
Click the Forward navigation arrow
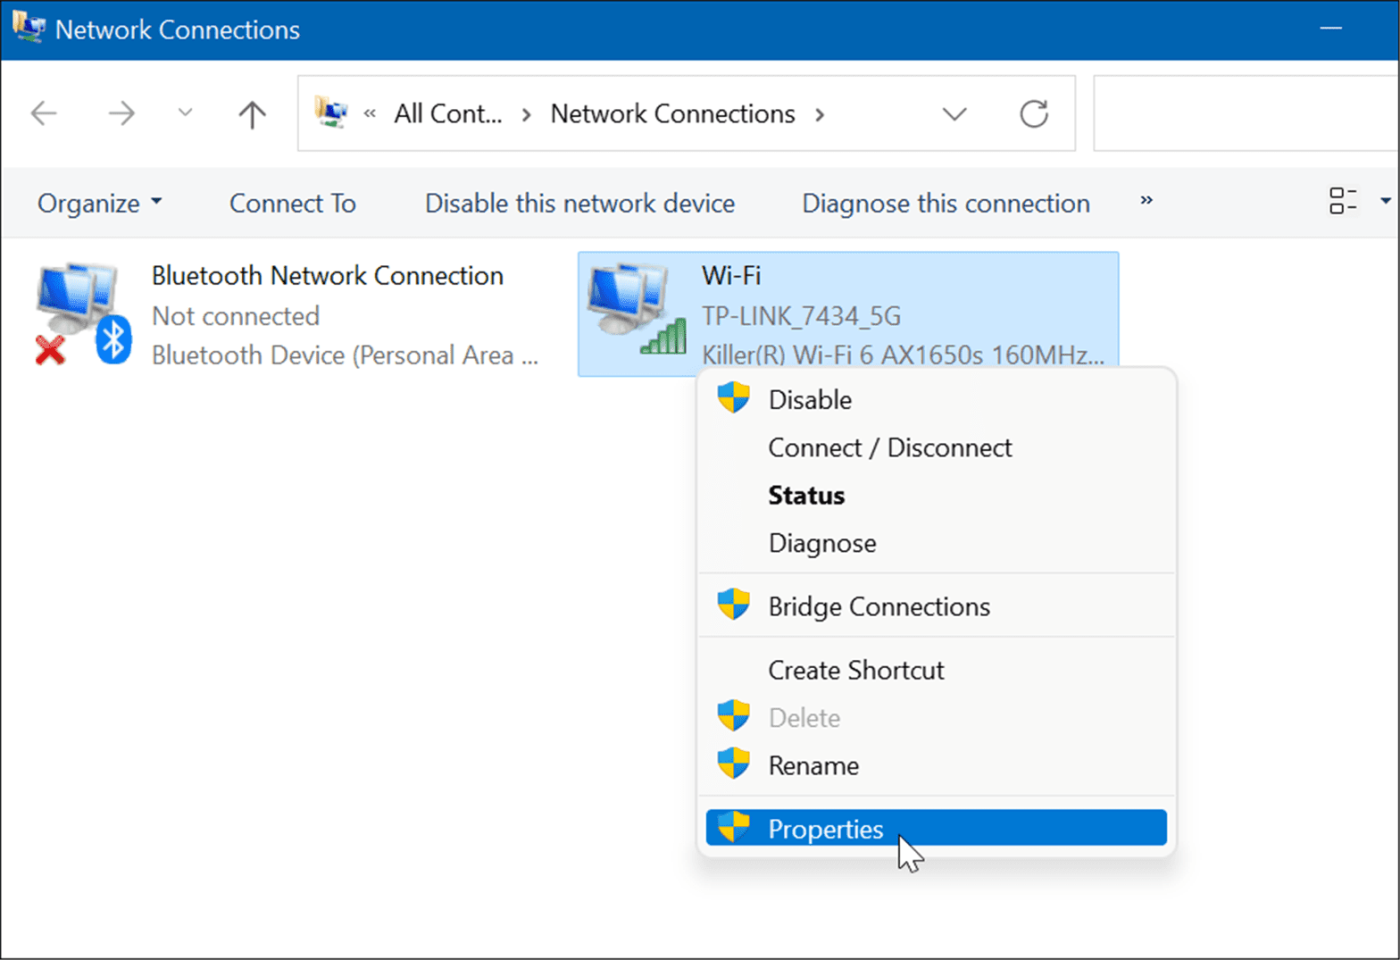(121, 114)
